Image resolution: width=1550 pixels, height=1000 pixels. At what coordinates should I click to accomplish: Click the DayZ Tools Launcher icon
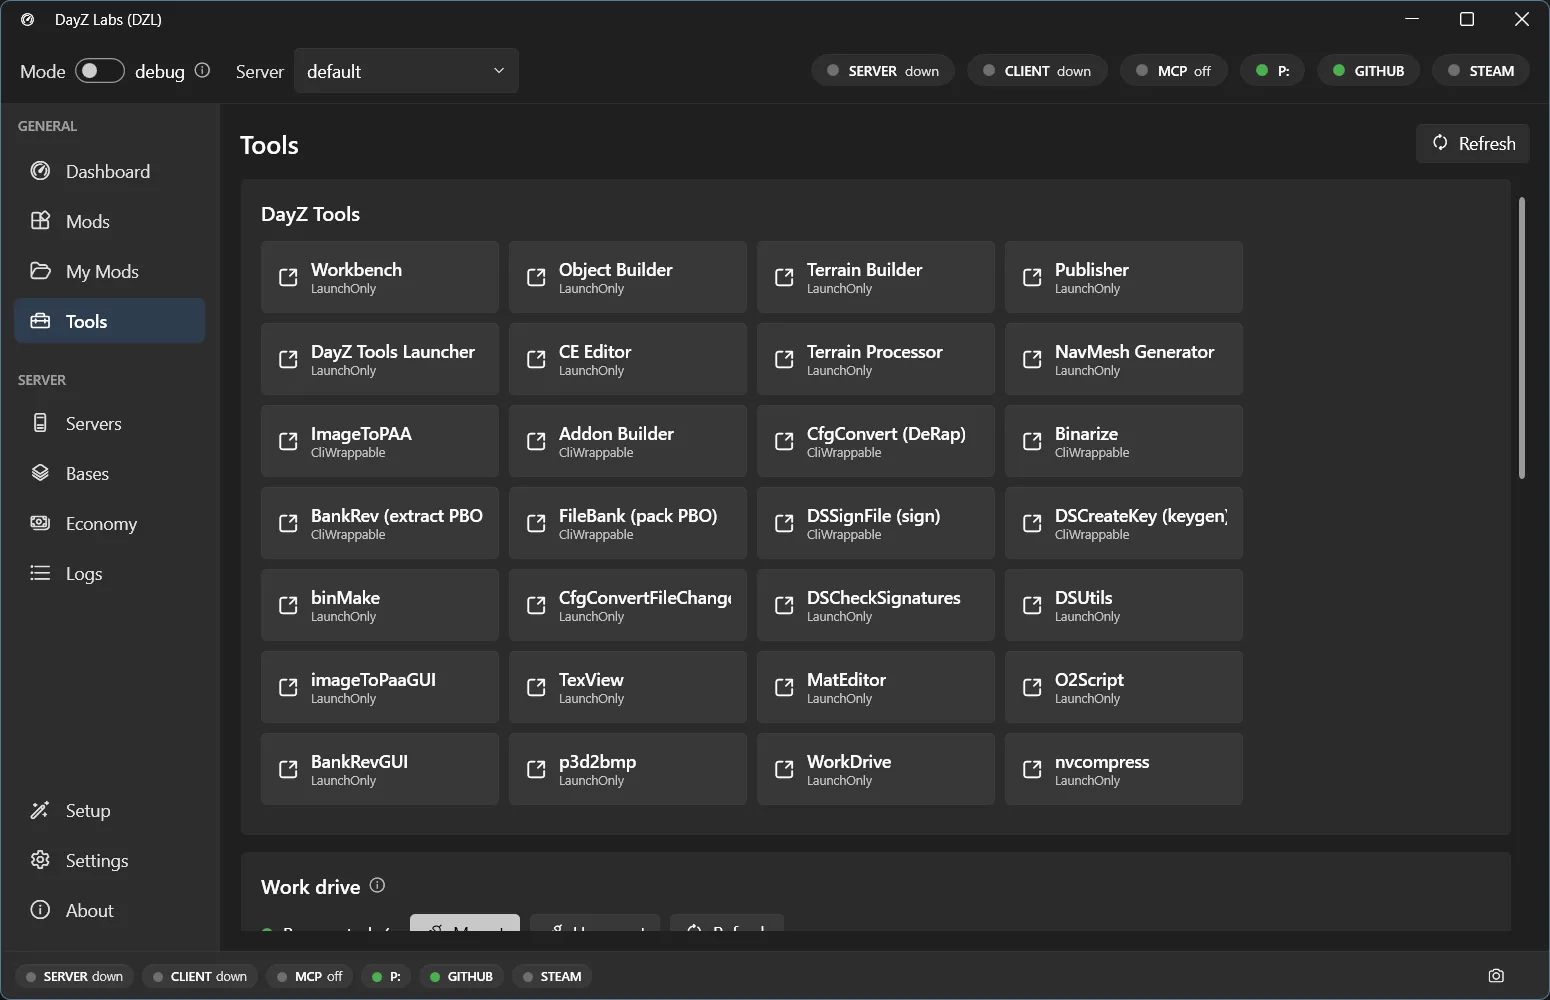click(x=288, y=359)
